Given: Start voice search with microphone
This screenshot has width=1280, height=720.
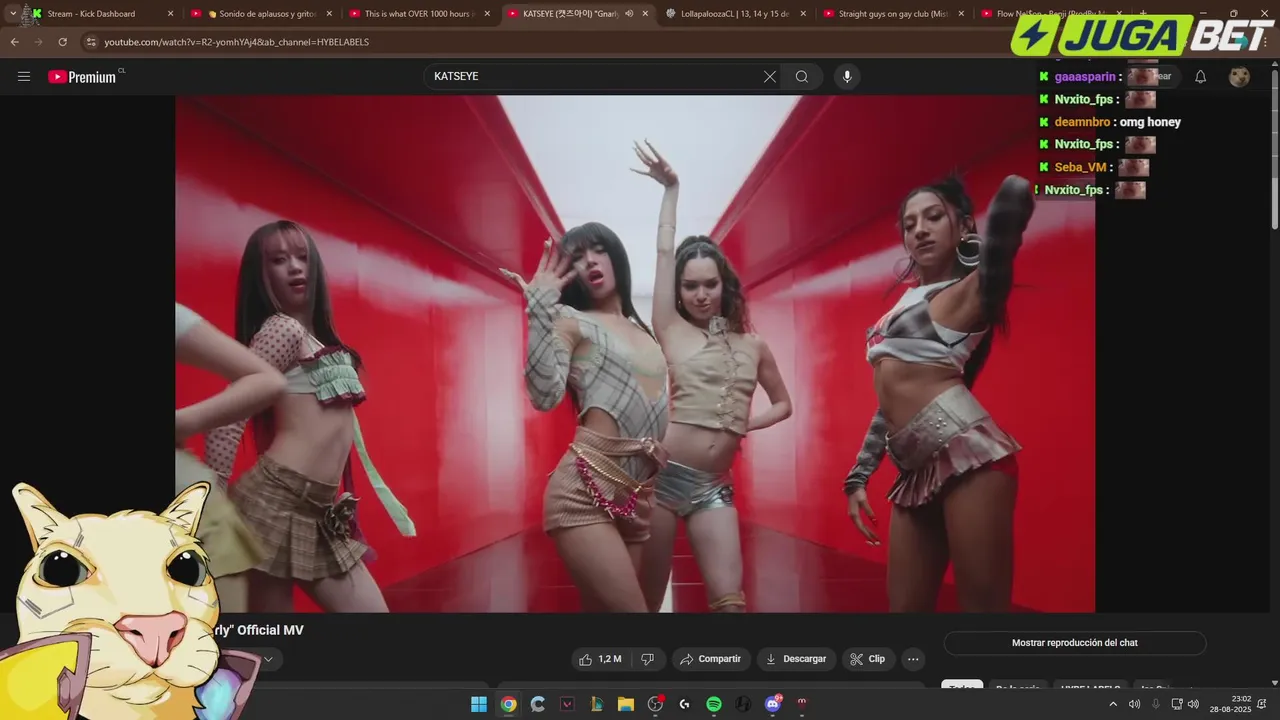Looking at the screenshot, I should tap(847, 77).
